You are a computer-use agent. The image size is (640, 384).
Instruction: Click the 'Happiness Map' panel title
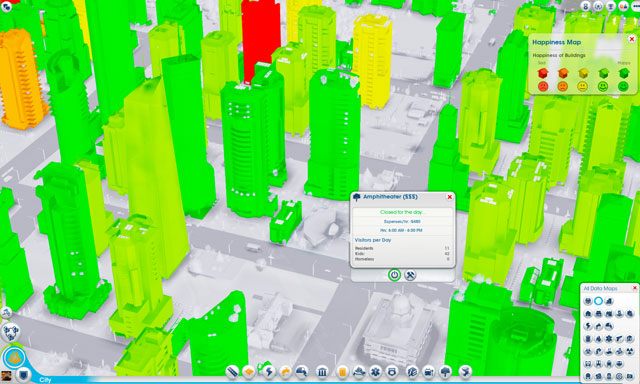click(x=556, y=42)
